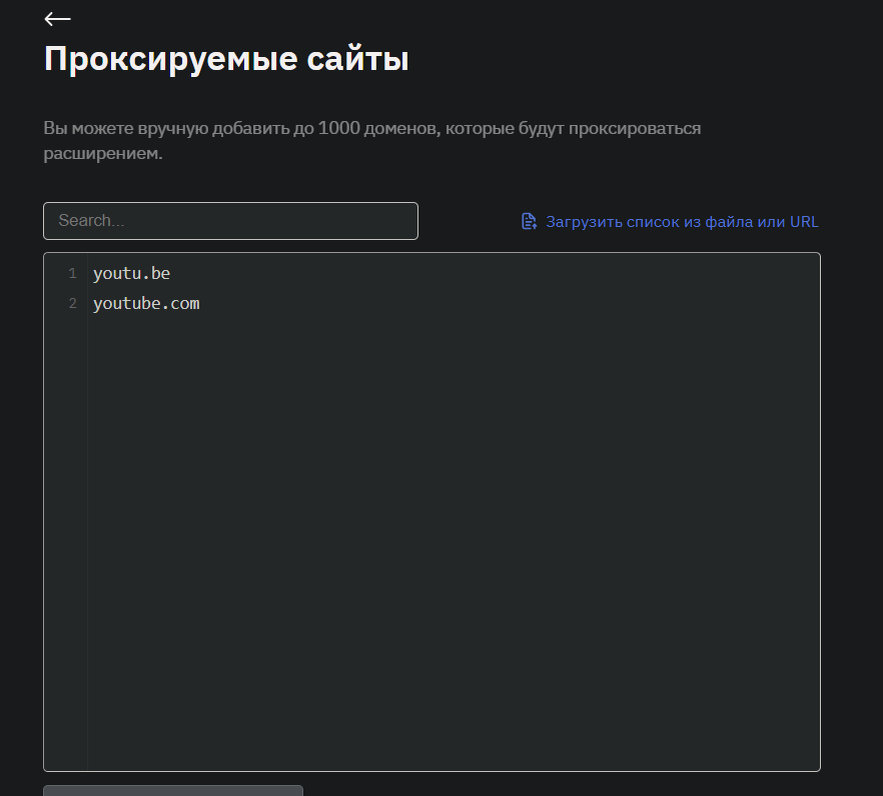Image resolution: width=883 pixels, height=796 pixels.
Task: Select line number 1 in the gutter
Action: pos(71,272)
